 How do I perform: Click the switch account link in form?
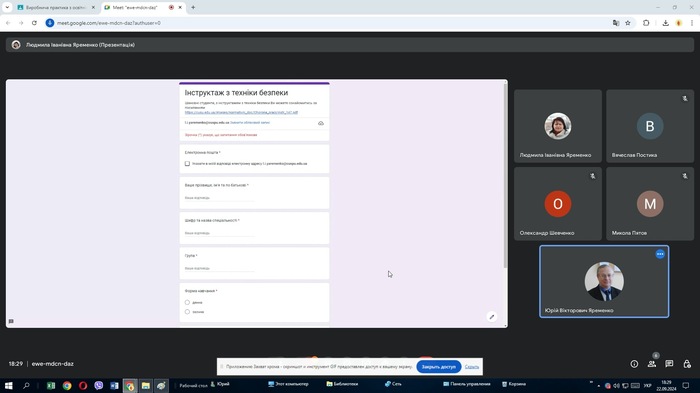tap(250, 122)
